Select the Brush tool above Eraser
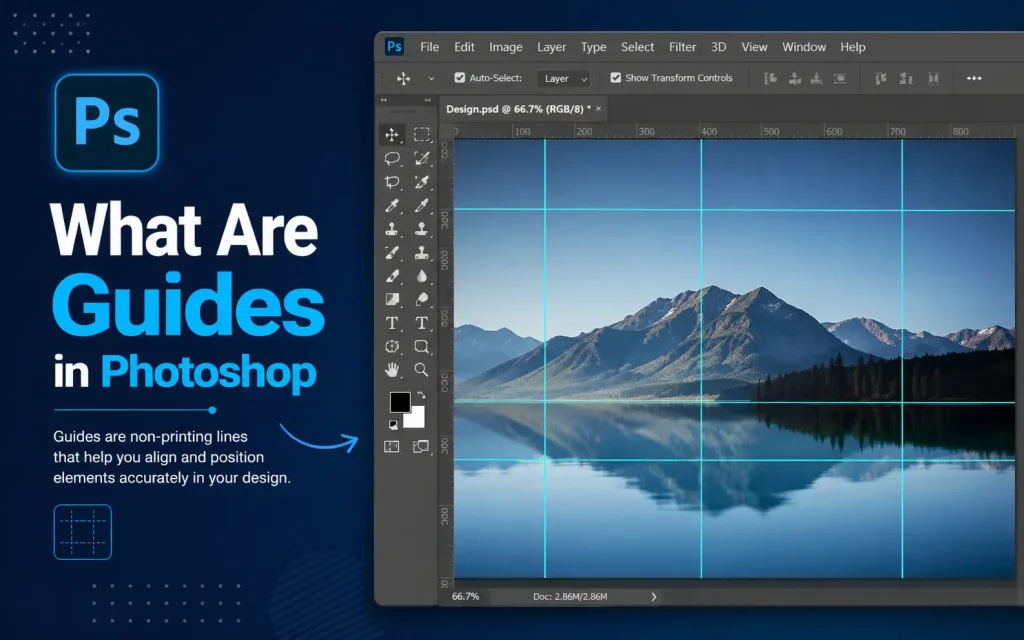This screenshot has width=1024, height=640. click(x=392, y=252)
